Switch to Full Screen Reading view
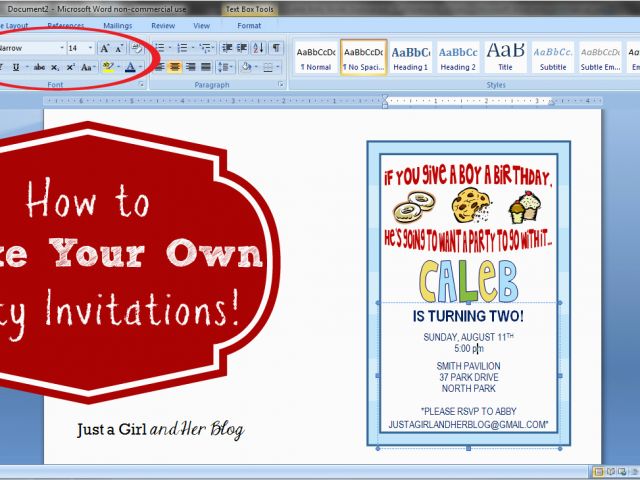Image resolution: width=640 pixels, height=480 pixels. (x=612, y=471)
